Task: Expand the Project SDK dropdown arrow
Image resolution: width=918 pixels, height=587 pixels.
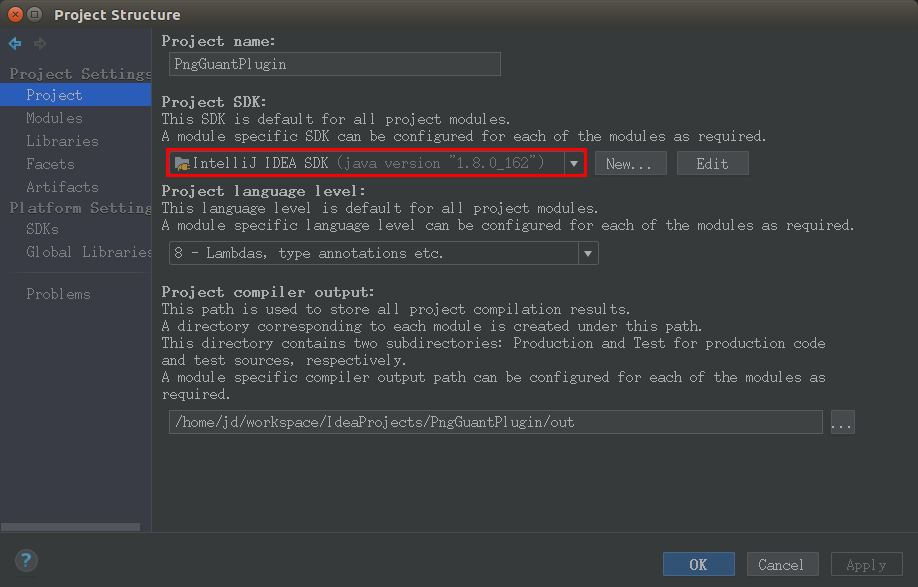Action: point(574,164)
